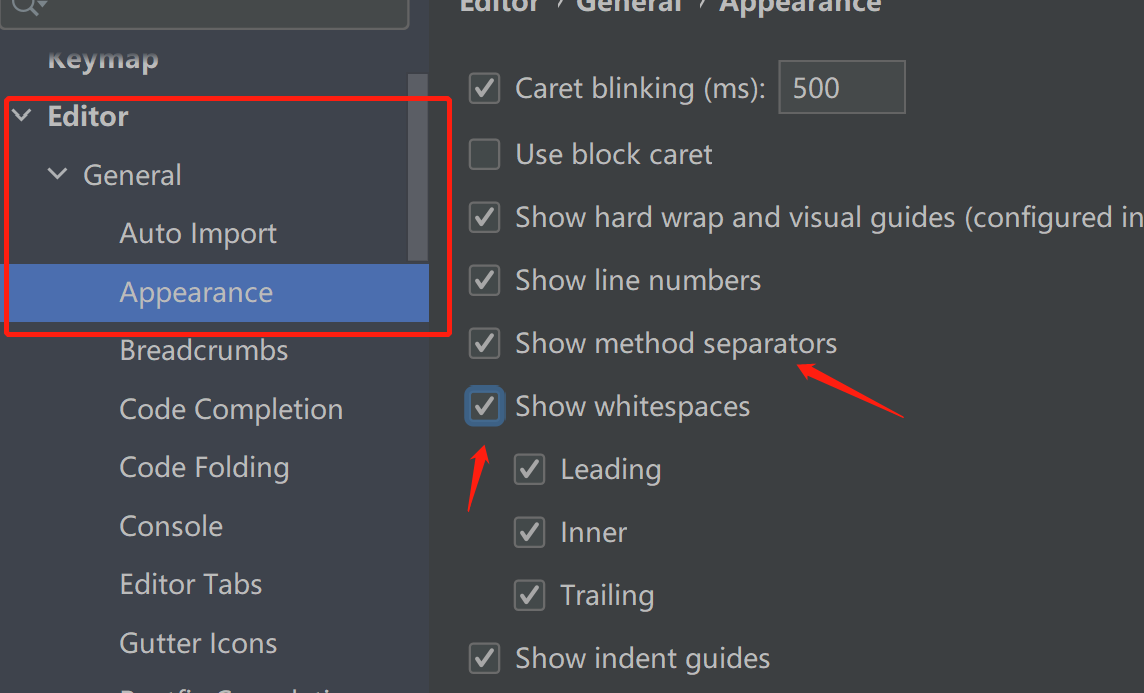Click the search magnifier icon
1144x693 pixels.
26,6
